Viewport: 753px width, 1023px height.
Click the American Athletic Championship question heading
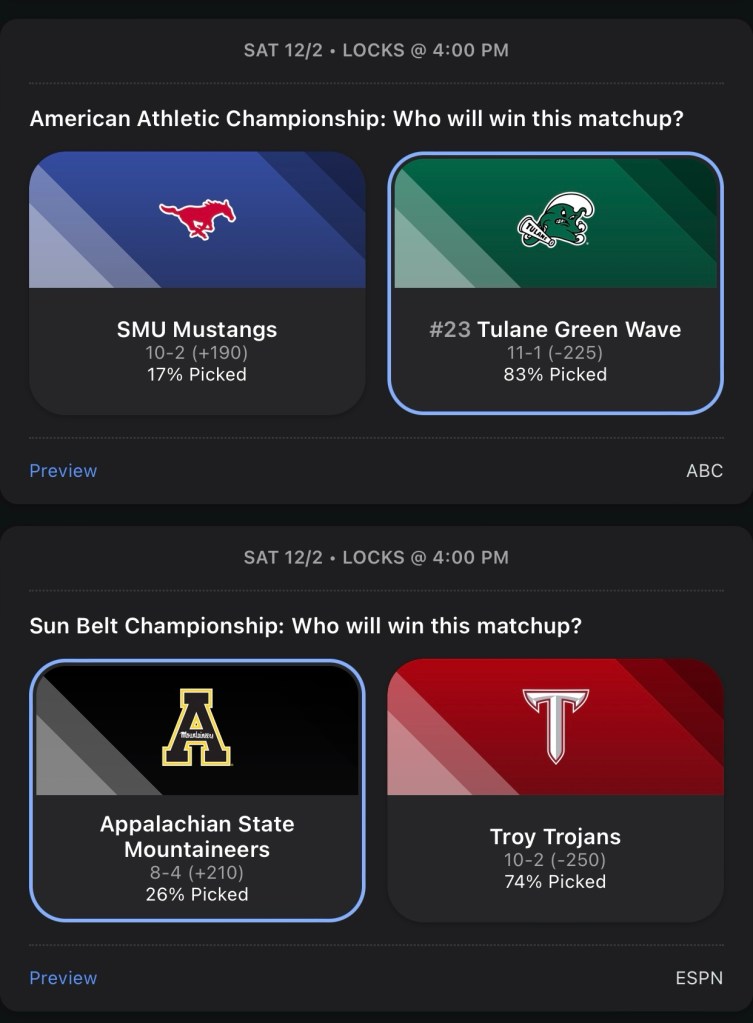357,119
